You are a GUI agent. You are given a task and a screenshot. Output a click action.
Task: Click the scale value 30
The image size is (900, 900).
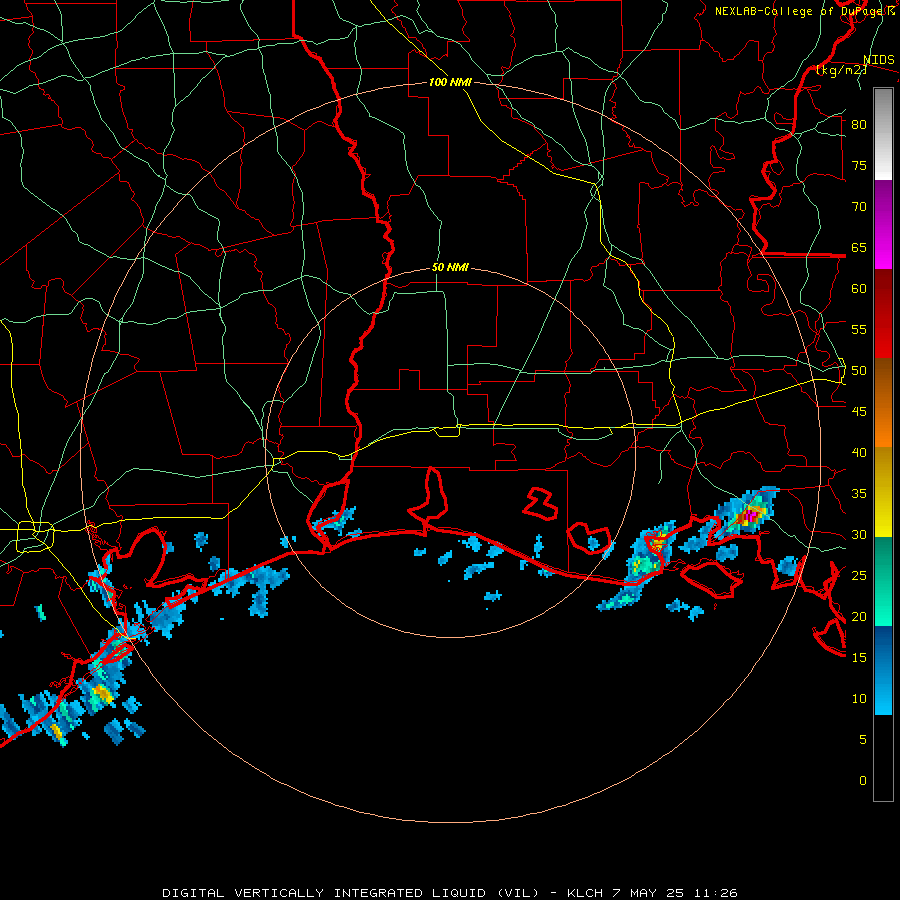tap(859, 535)
